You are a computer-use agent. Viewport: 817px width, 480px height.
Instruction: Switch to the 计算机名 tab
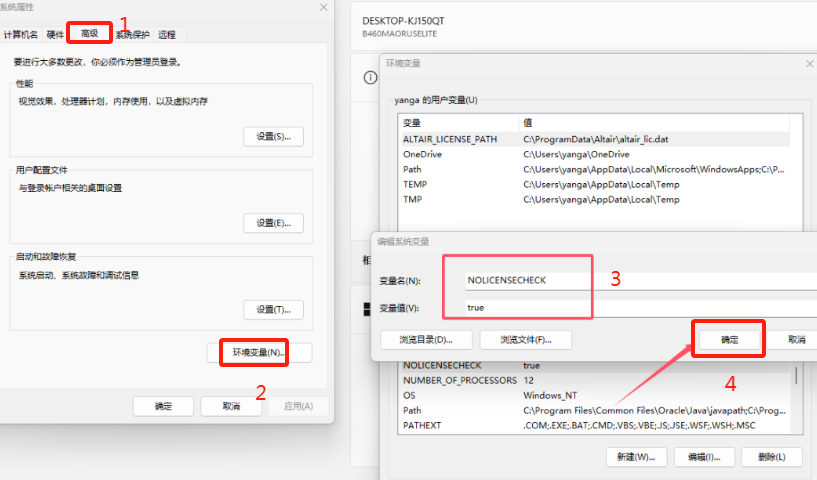(x=20, y=34)
